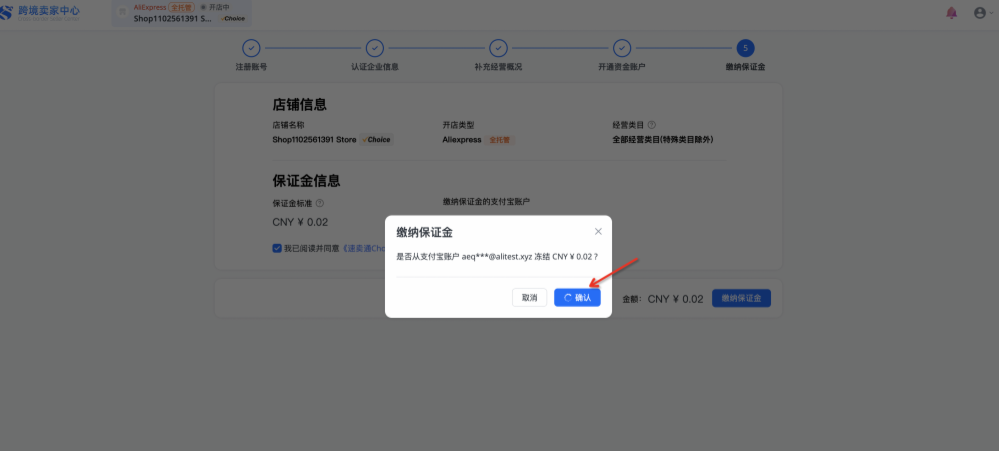Click the 跨境卖家中心 logo

40,13
